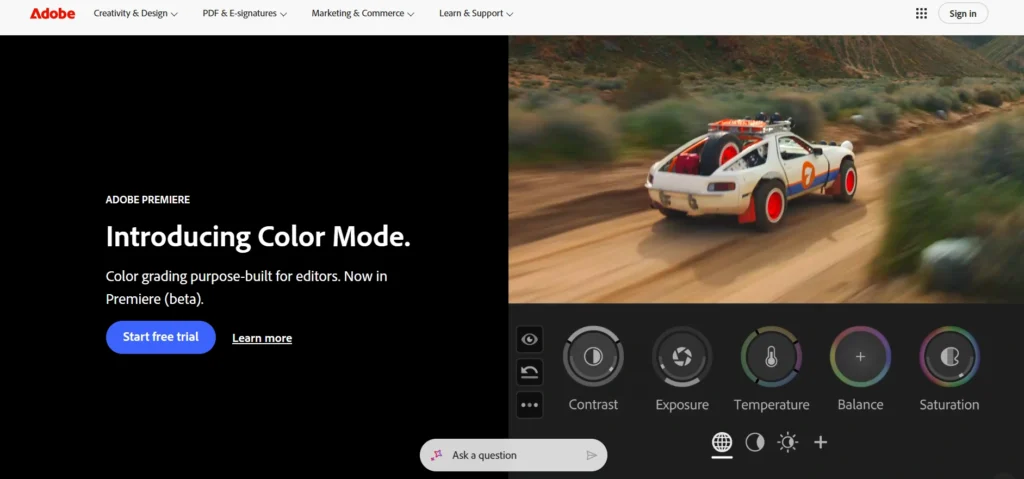Follow the Learn more link
Viewport: 1024px width, 479px height.
click(x=262, y=338)
